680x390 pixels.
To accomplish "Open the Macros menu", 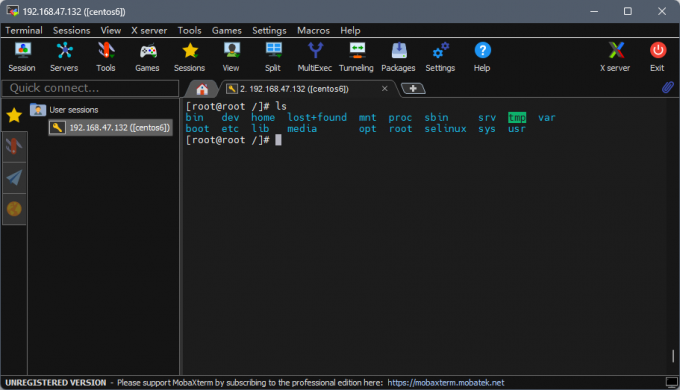I will 314,30.
